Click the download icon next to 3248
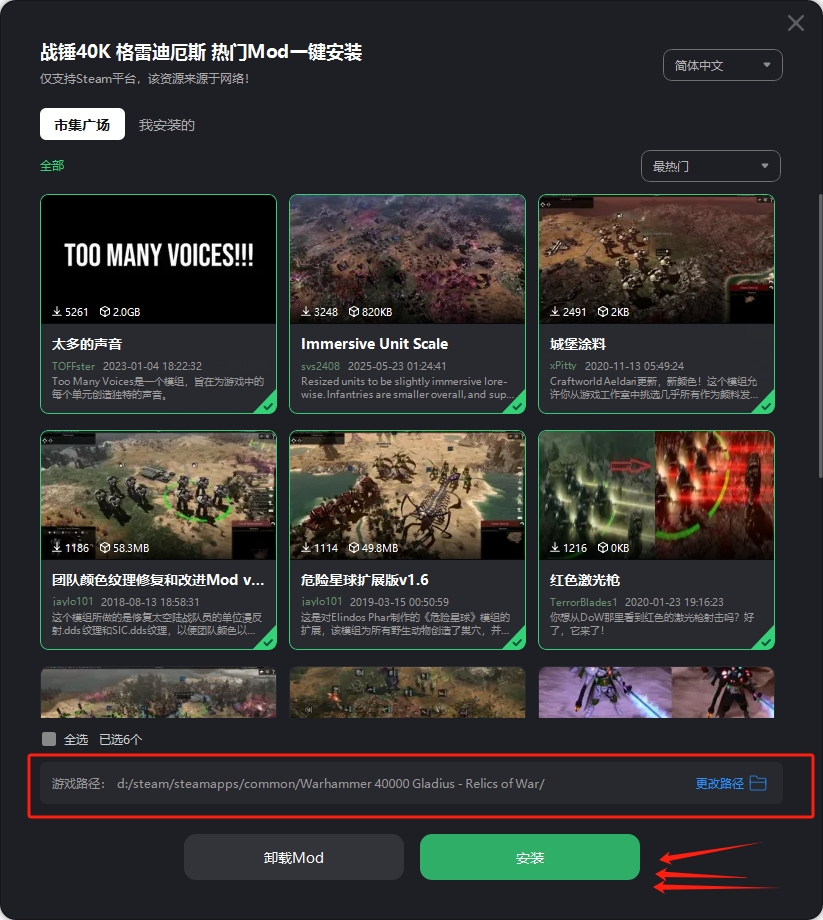This screenshot has height=920, width=823. 306,312
